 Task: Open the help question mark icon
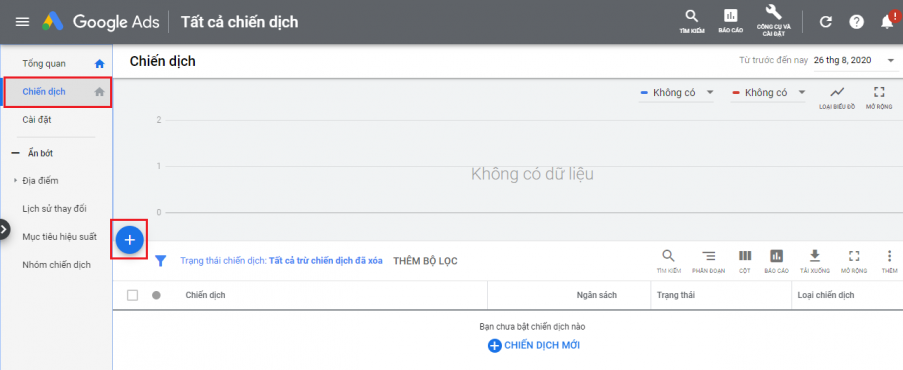coord(856,22)
